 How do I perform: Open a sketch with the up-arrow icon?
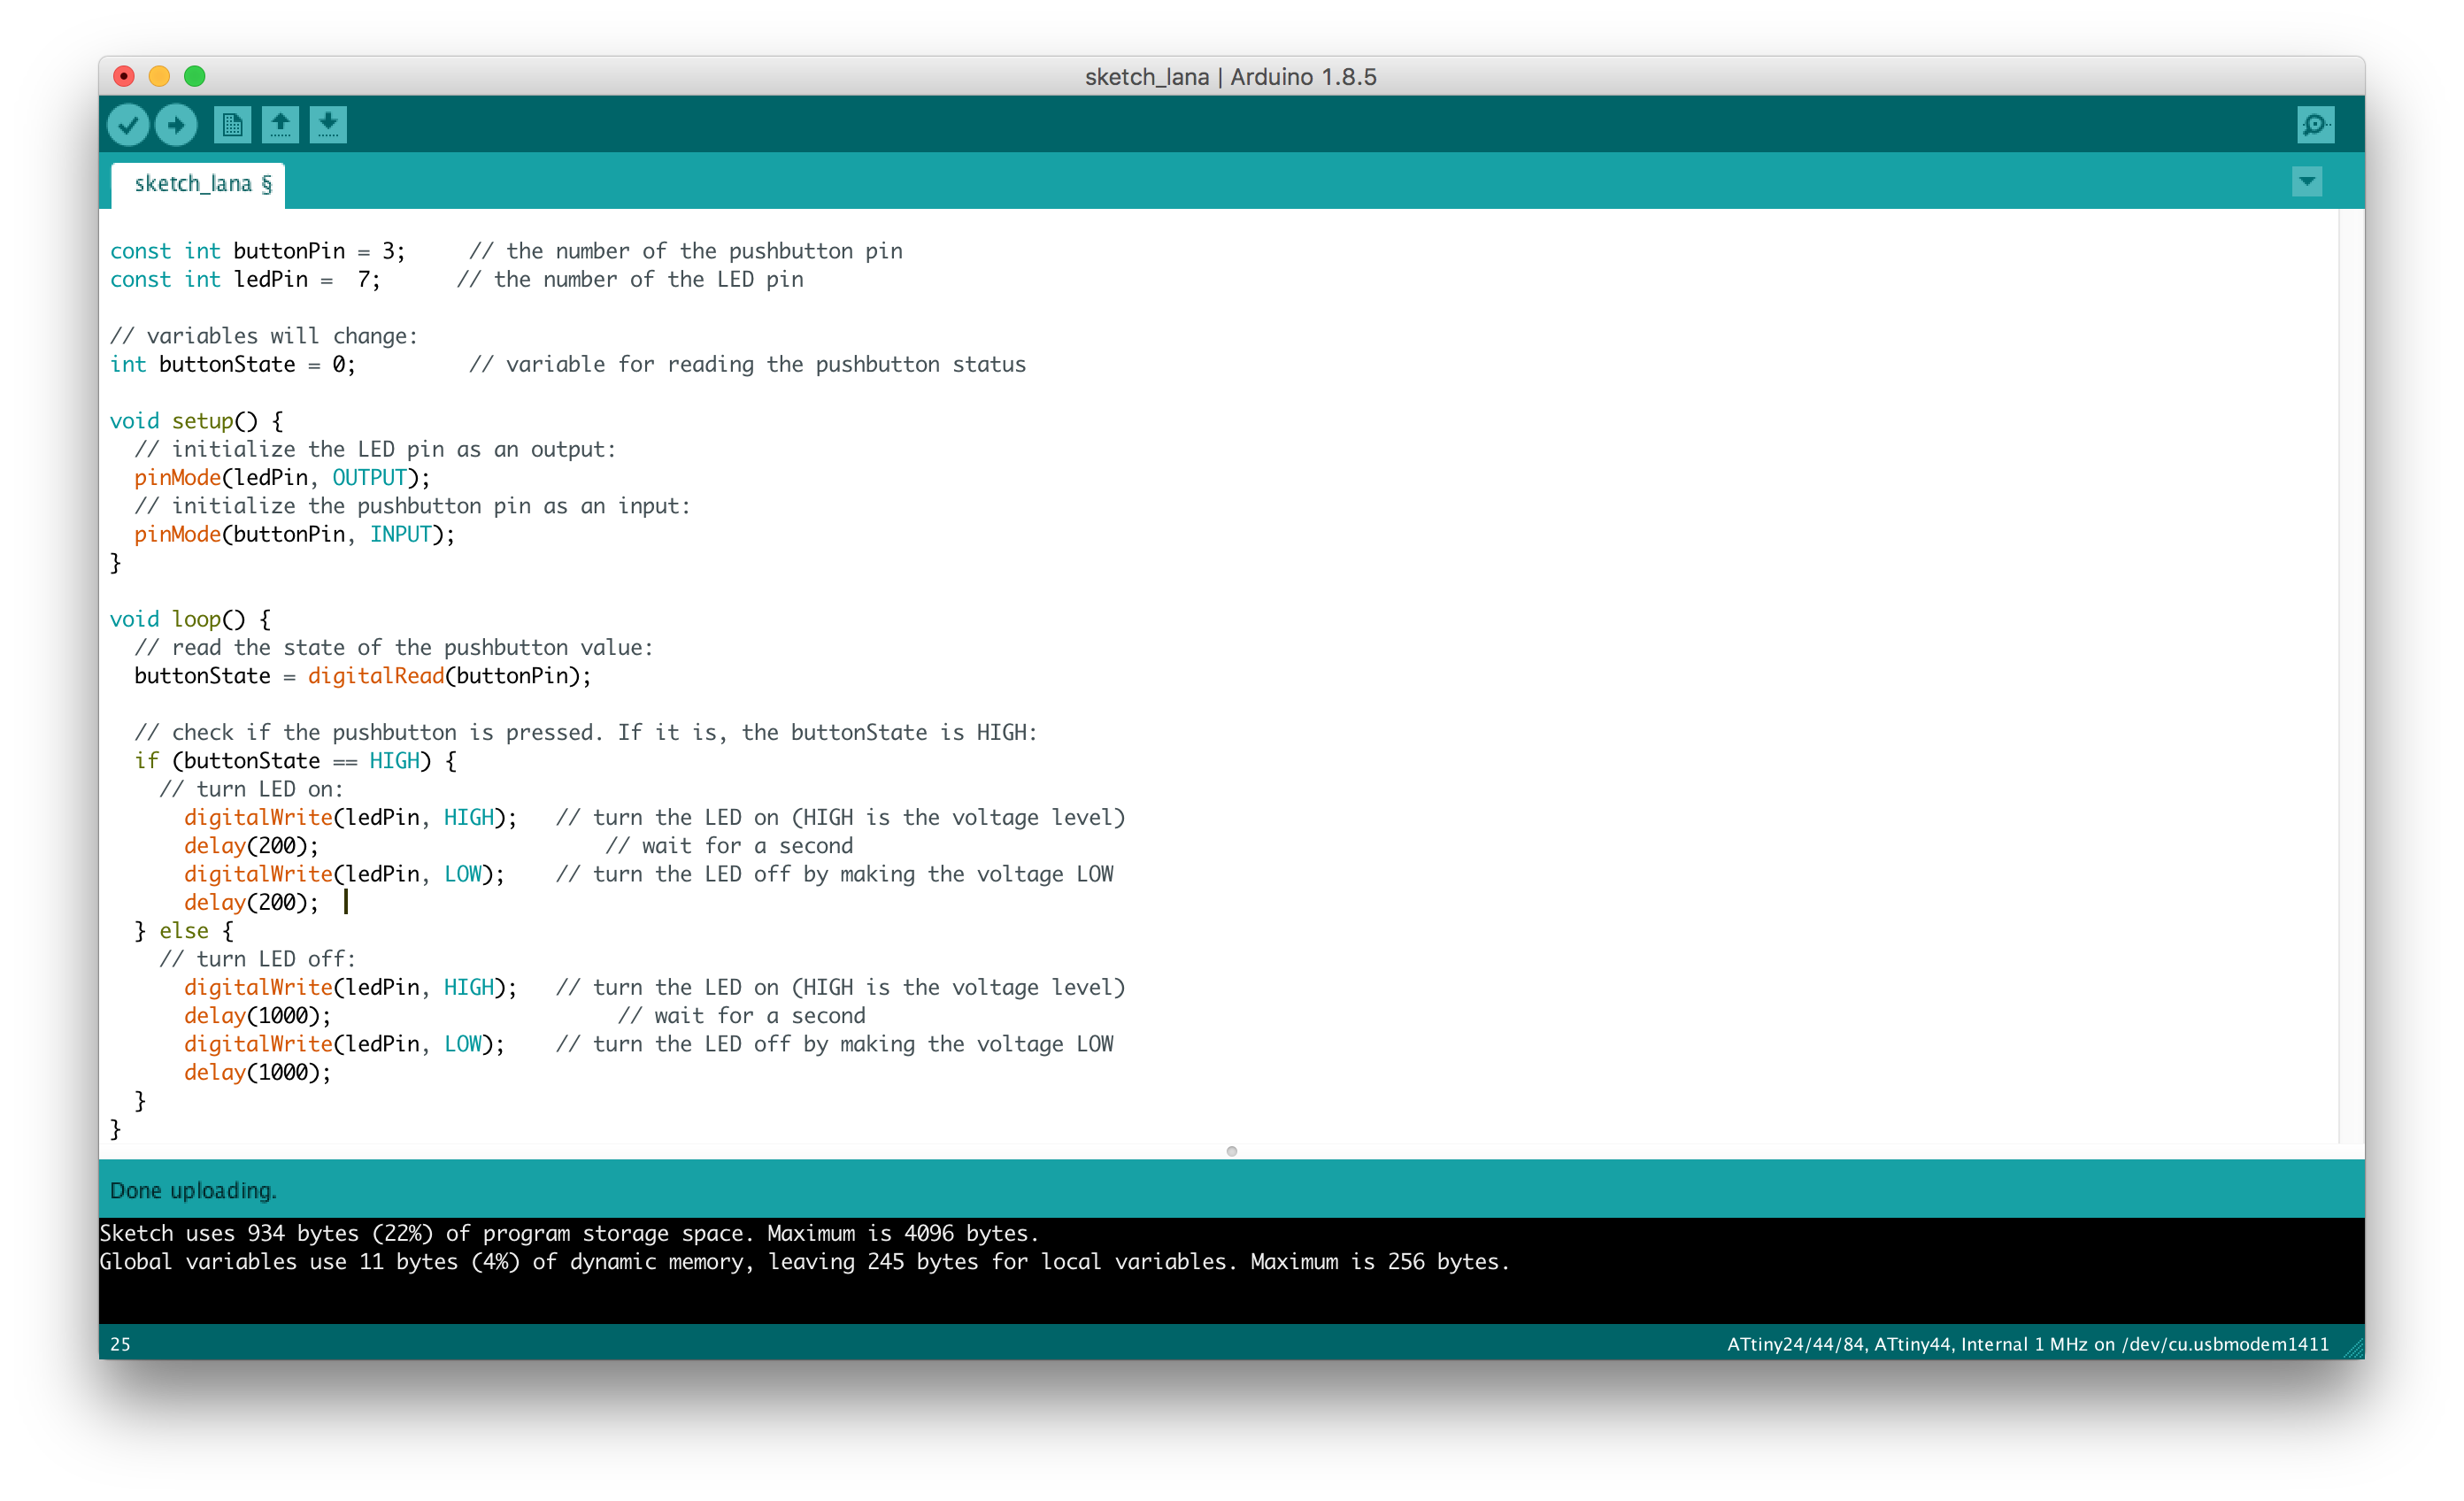coord(280,125)
